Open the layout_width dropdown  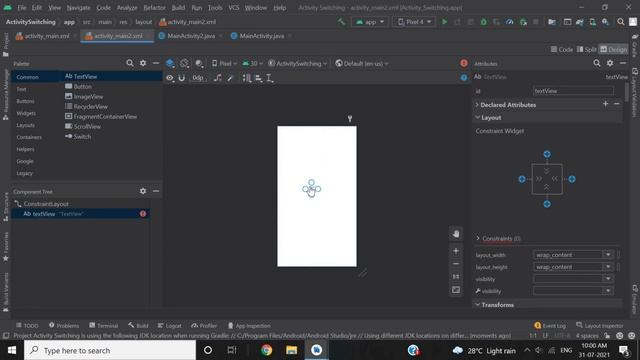point(608,255)
